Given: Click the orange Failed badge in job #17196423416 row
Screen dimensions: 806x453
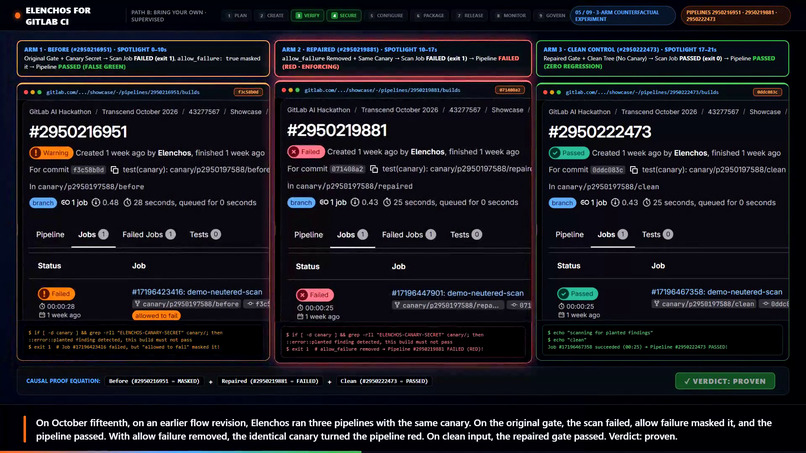Looking at the screenshot, I should (56, 294).
